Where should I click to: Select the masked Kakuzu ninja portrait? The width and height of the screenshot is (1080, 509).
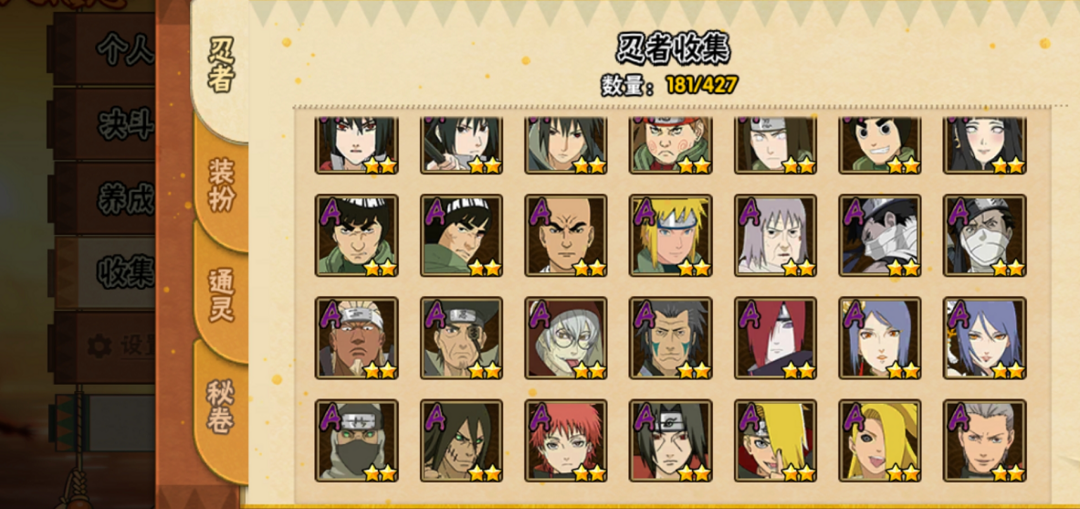coord(356,441)
